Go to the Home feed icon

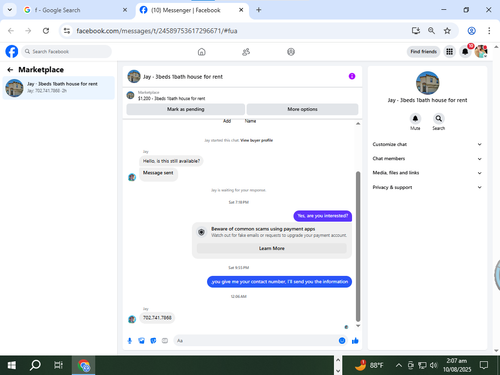click(202, 52)
